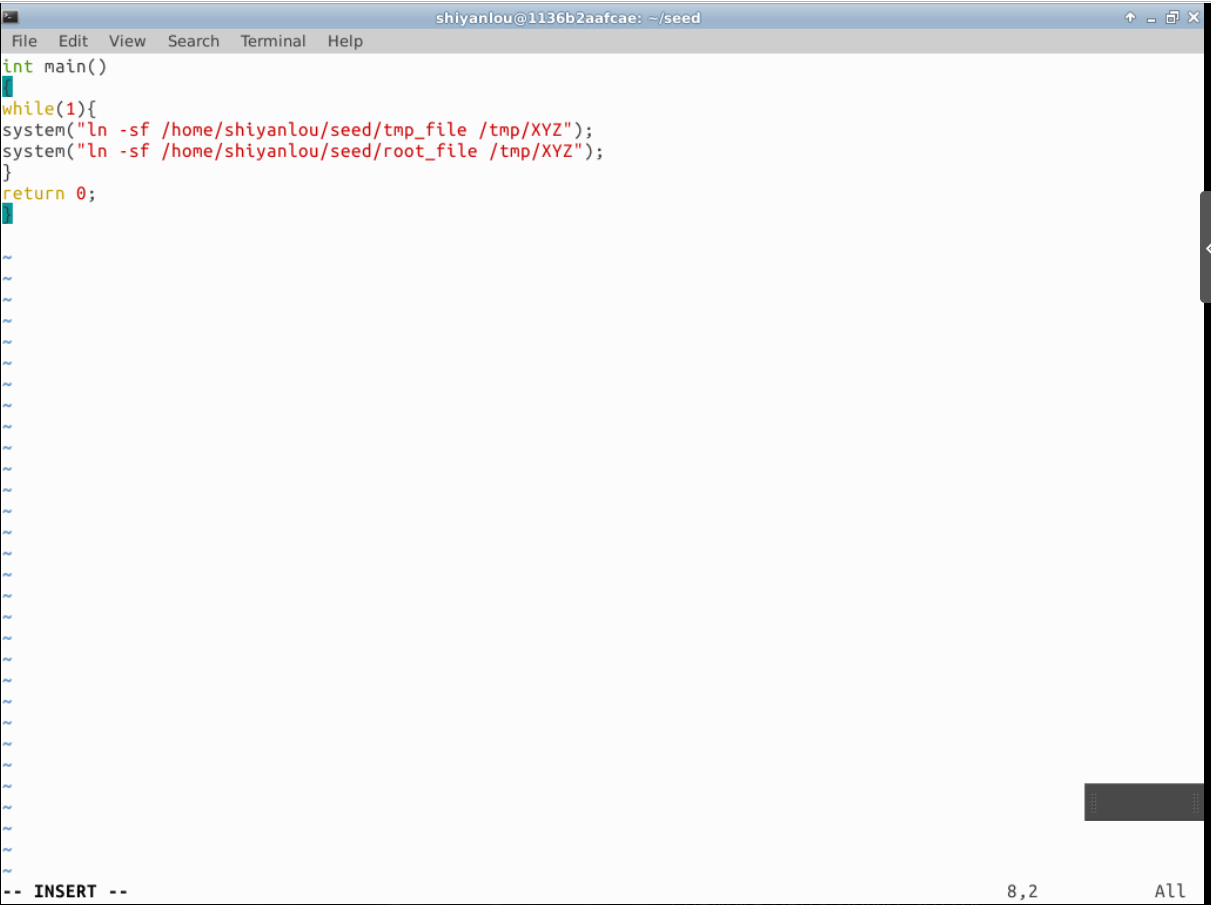Close the terminal window

click(1193, 18)
